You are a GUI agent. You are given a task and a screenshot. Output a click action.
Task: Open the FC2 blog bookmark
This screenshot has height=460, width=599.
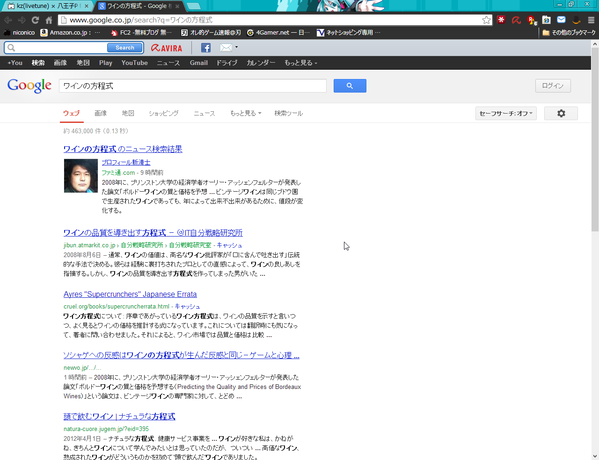click(141, 32)
